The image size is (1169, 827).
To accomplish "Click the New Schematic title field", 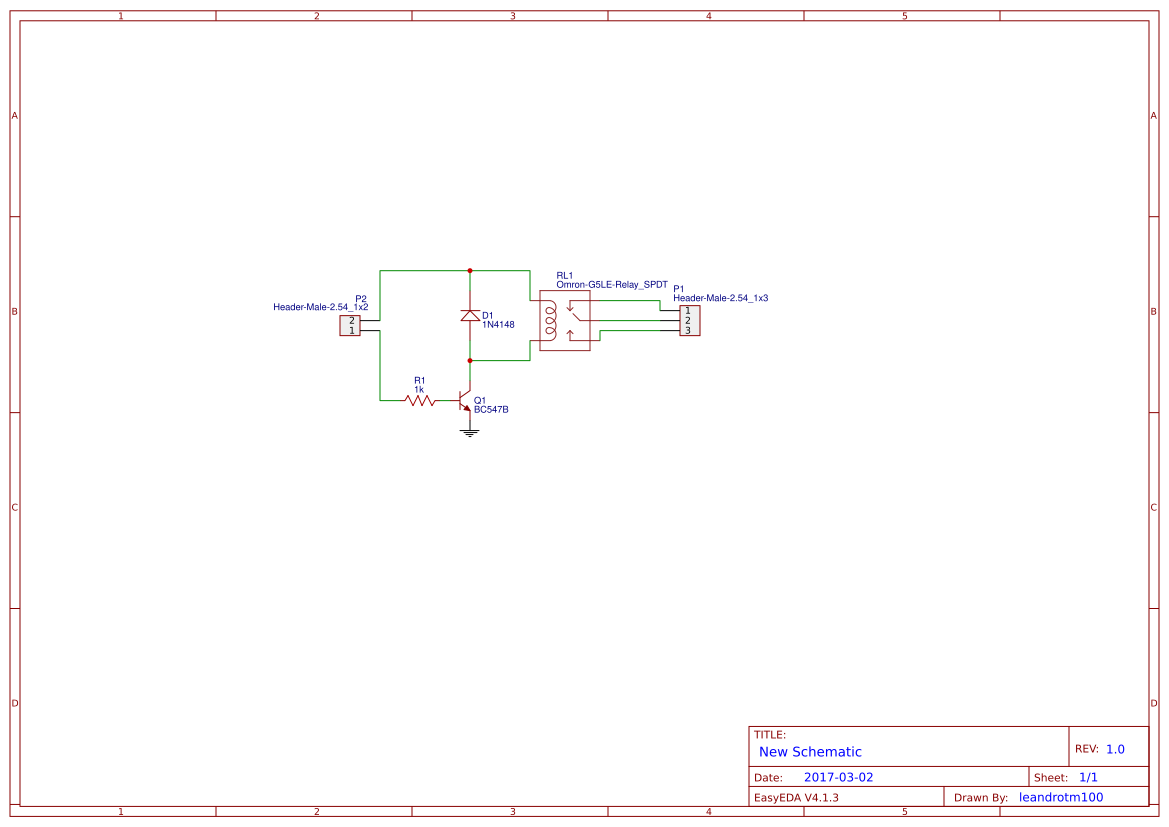I will coord(810,752).
